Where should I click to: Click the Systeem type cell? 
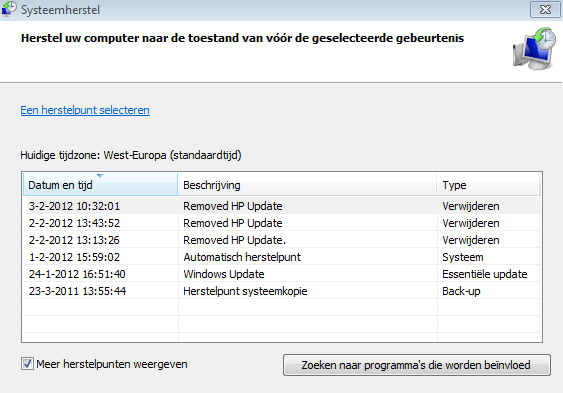coord(463,257)
